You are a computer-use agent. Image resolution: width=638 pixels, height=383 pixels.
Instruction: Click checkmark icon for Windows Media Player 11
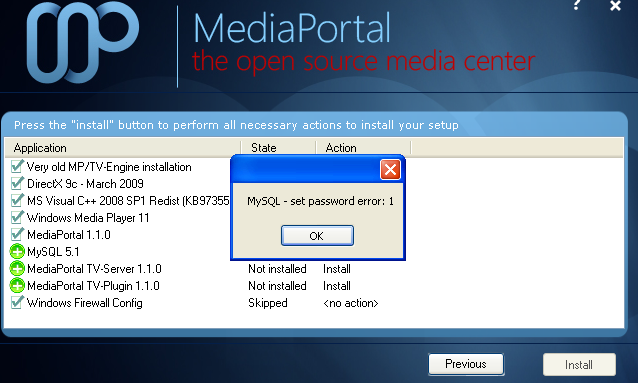(17, 218)
